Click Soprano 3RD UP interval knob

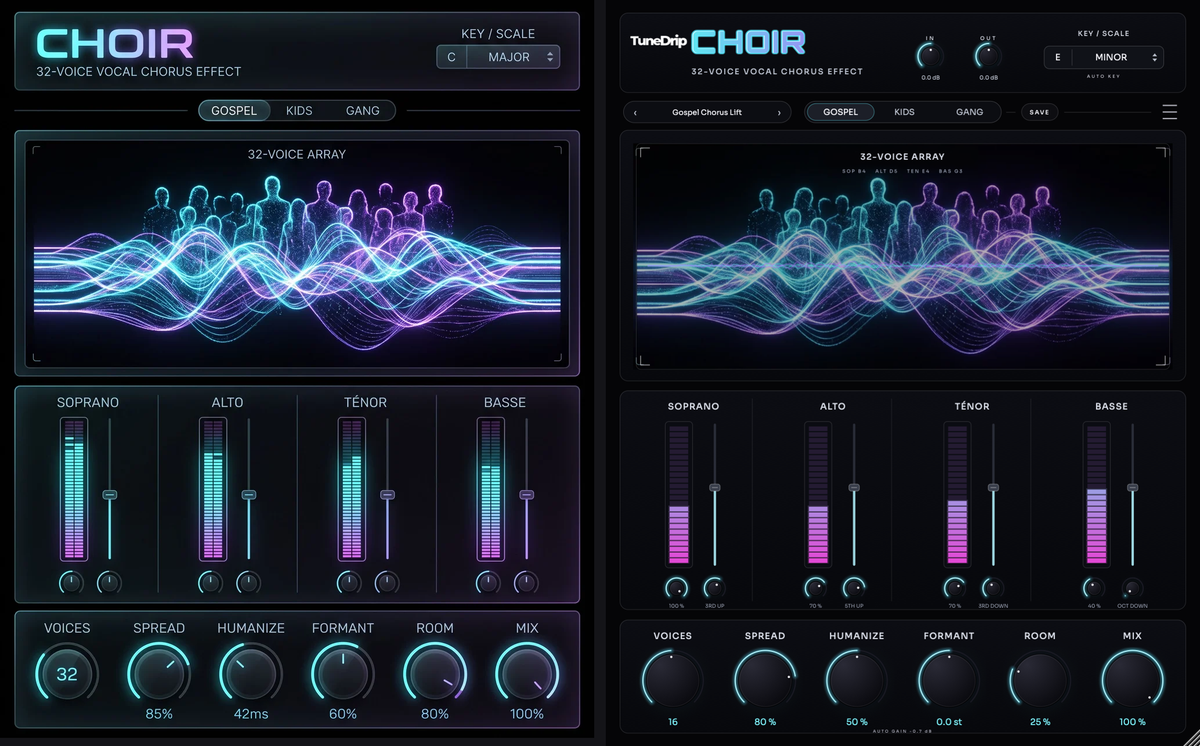714,588
